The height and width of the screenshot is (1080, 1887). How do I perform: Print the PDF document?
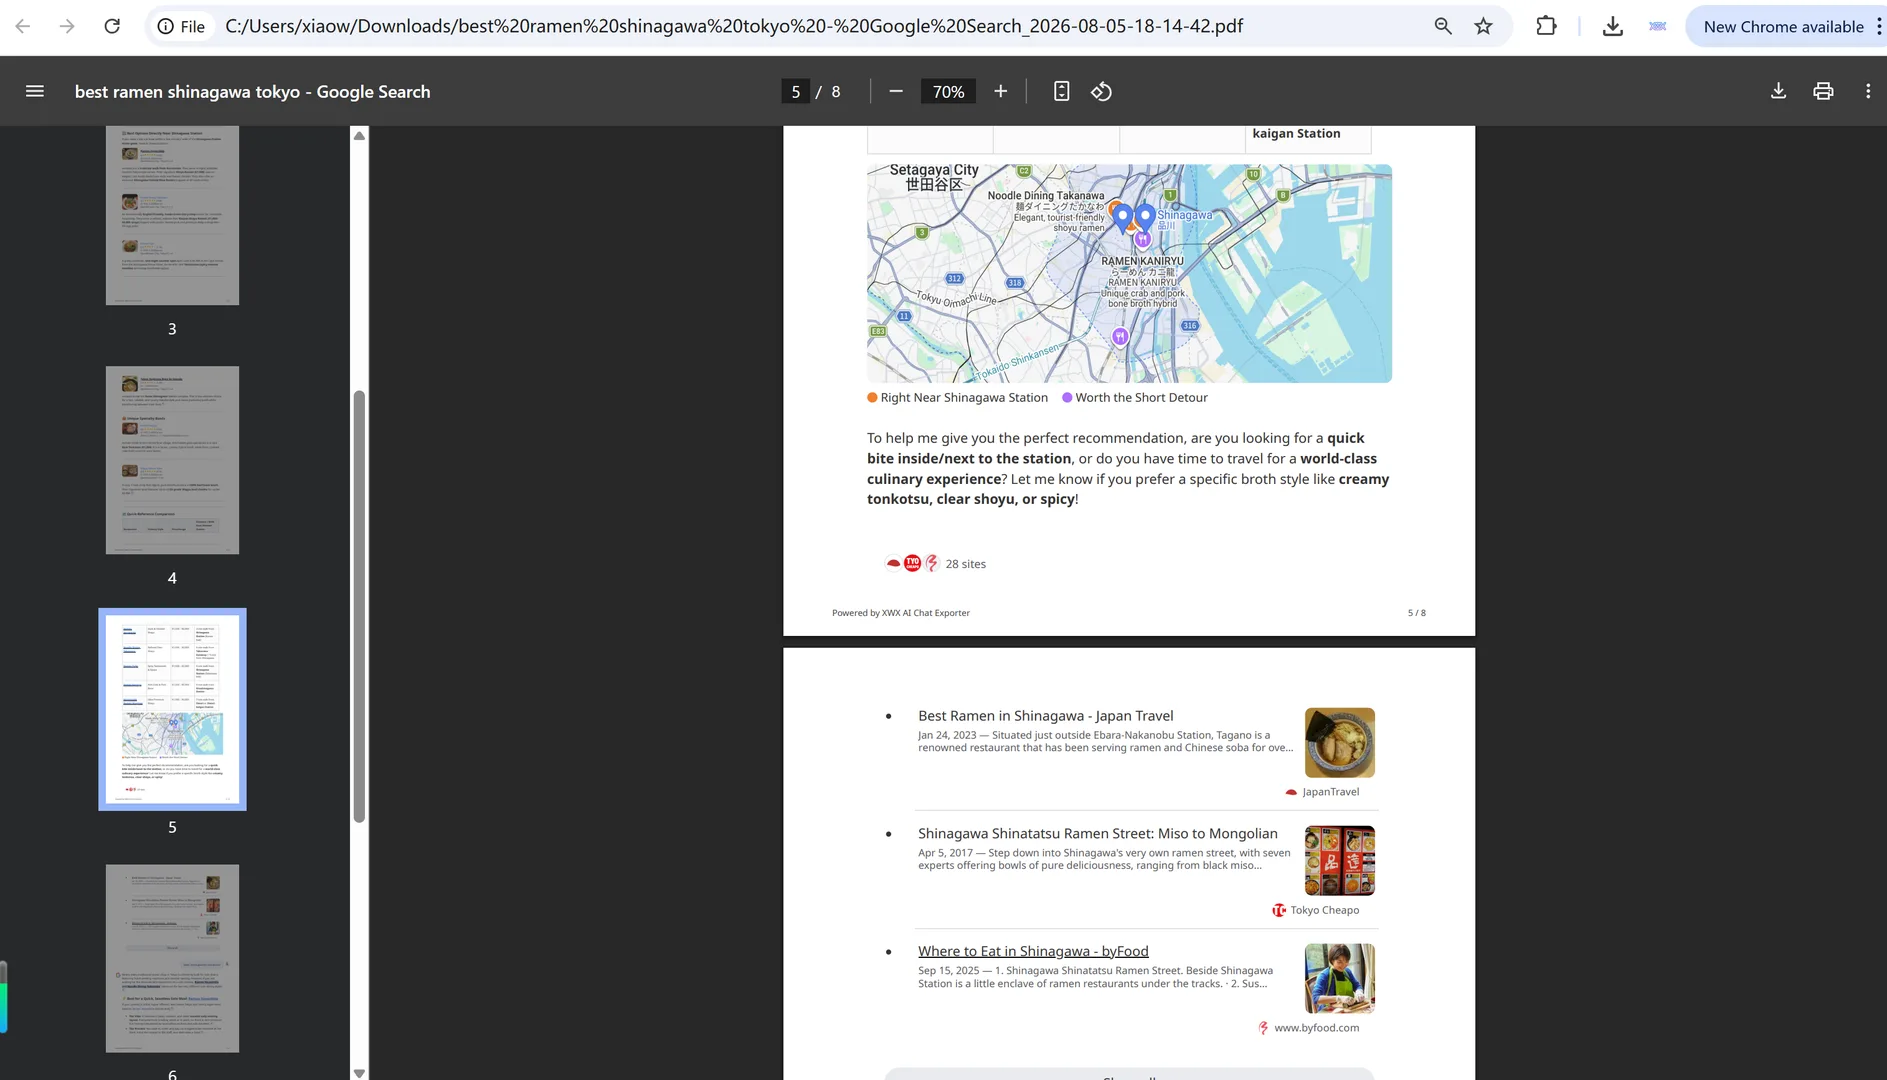point(1823,91)
